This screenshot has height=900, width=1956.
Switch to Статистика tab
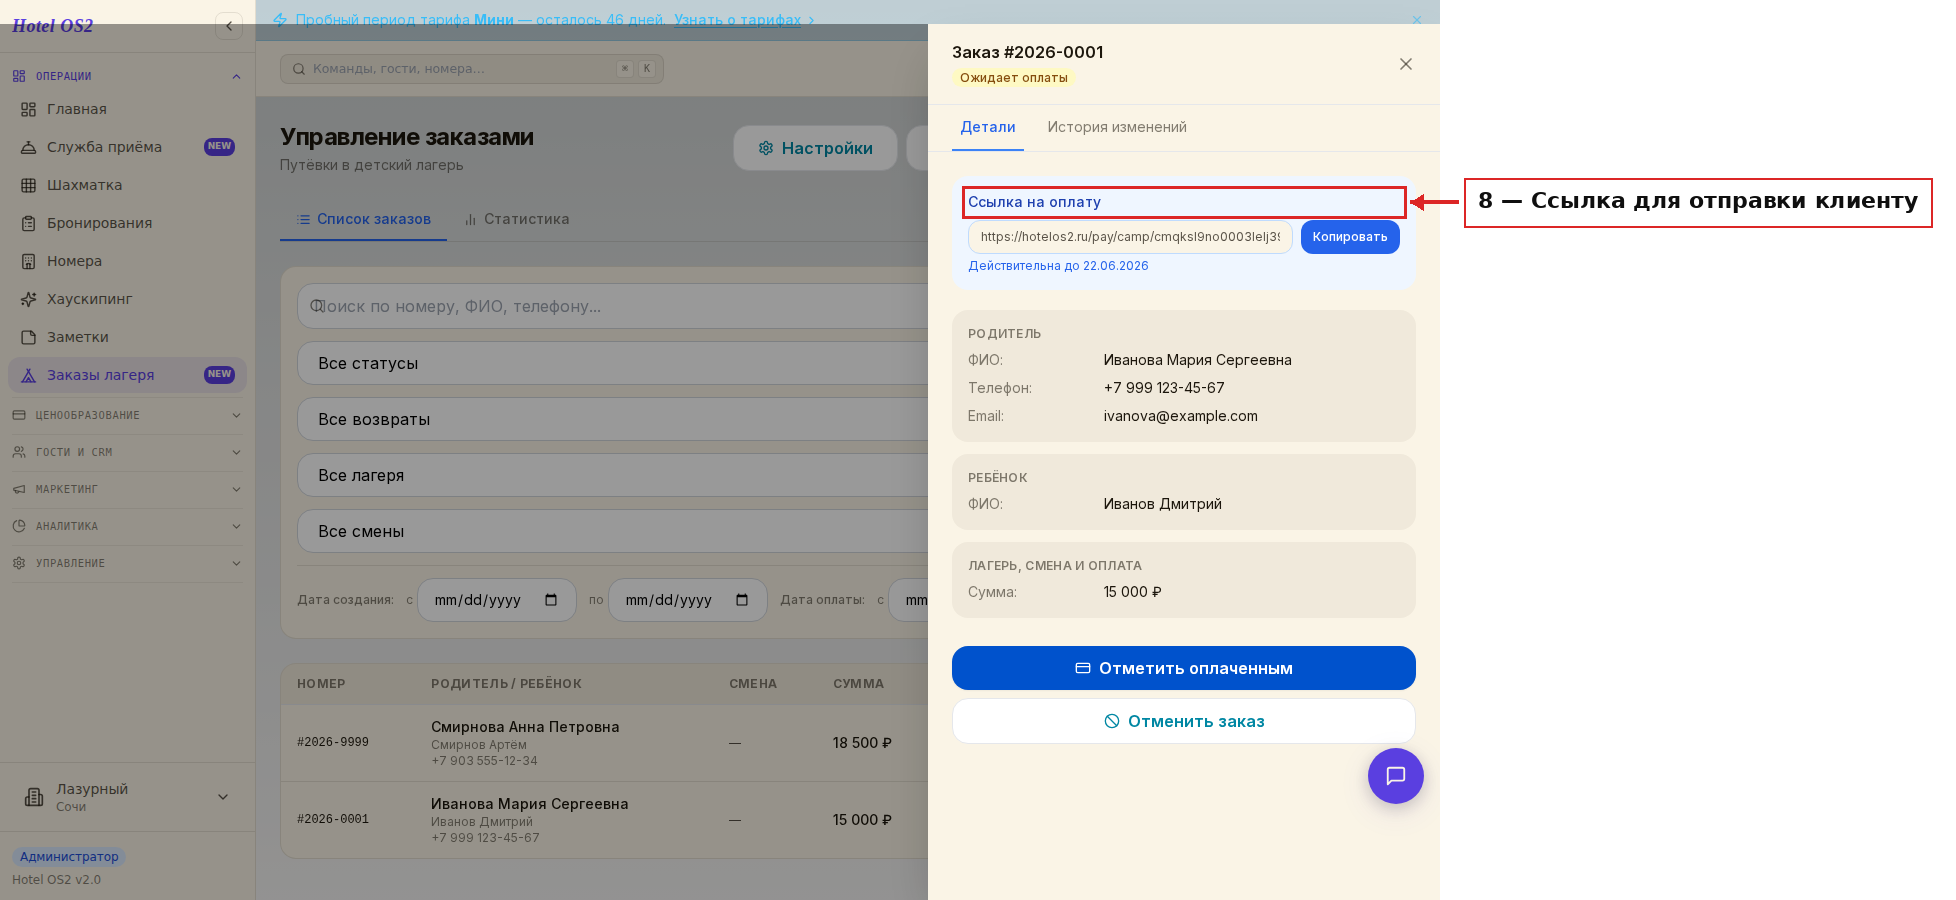tap(517, 219)
